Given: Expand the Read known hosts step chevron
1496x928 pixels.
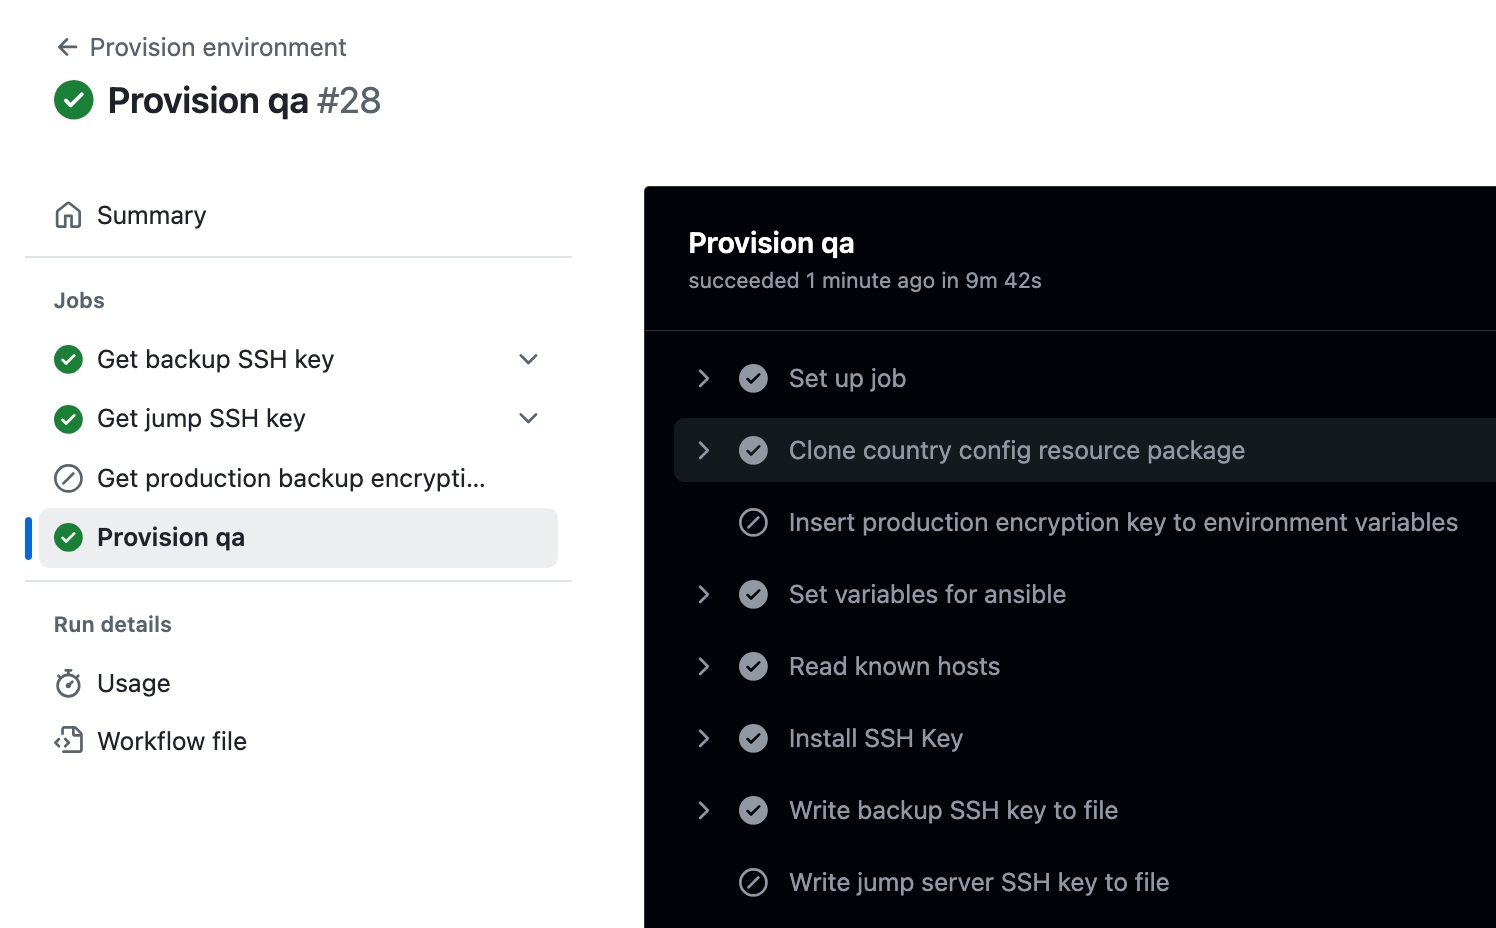Looking at the screenshot, I should tap(704, 666).
